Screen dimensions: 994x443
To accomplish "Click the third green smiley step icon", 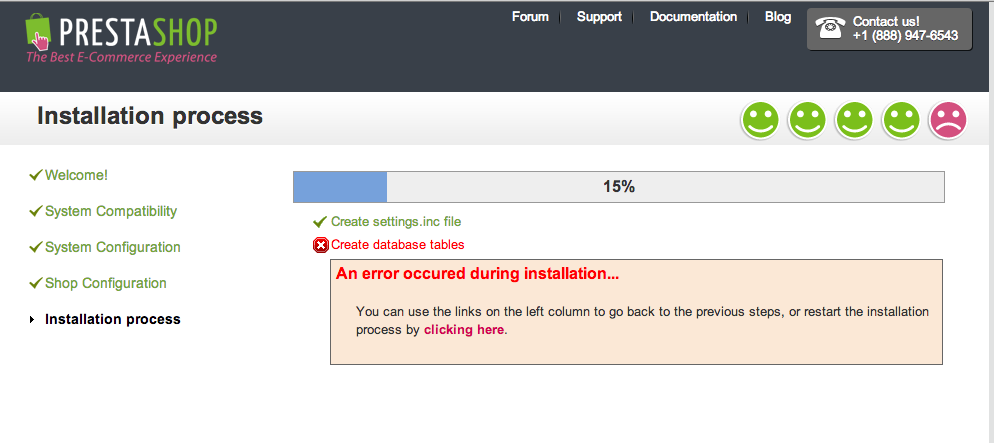I will click(x=854, y=120).
